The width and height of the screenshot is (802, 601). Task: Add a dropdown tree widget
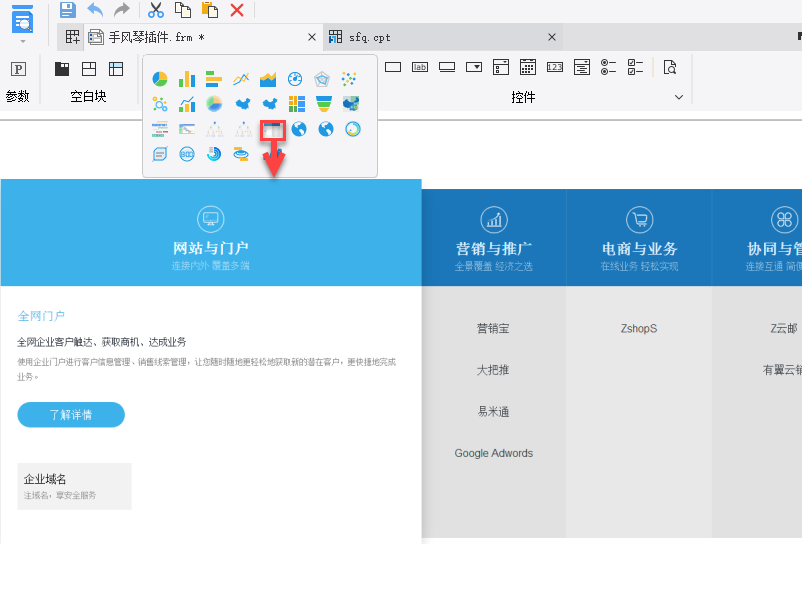coord(582,67)
